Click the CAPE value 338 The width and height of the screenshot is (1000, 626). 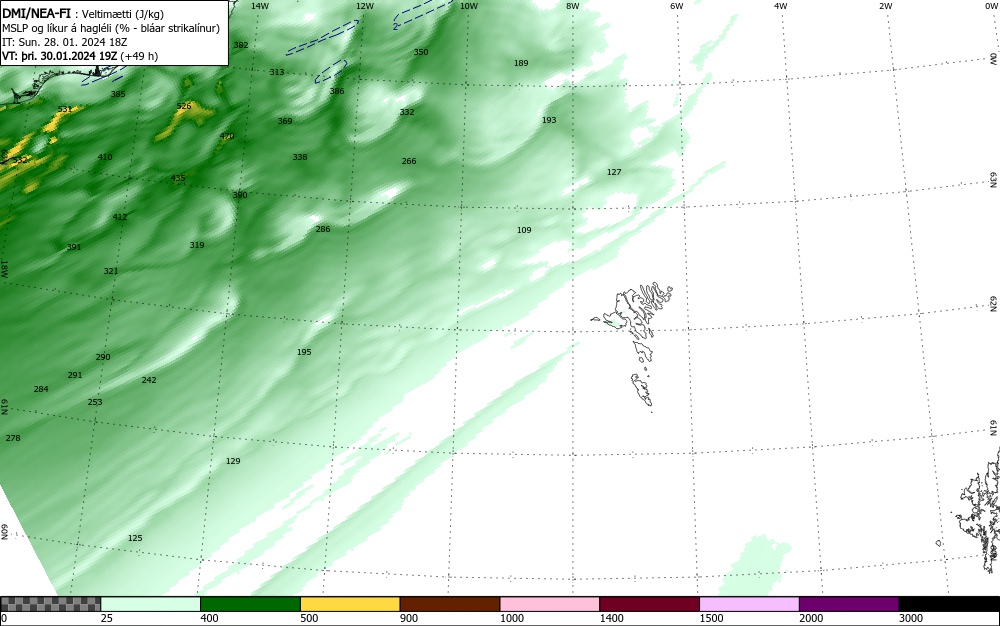coord(300,157)
